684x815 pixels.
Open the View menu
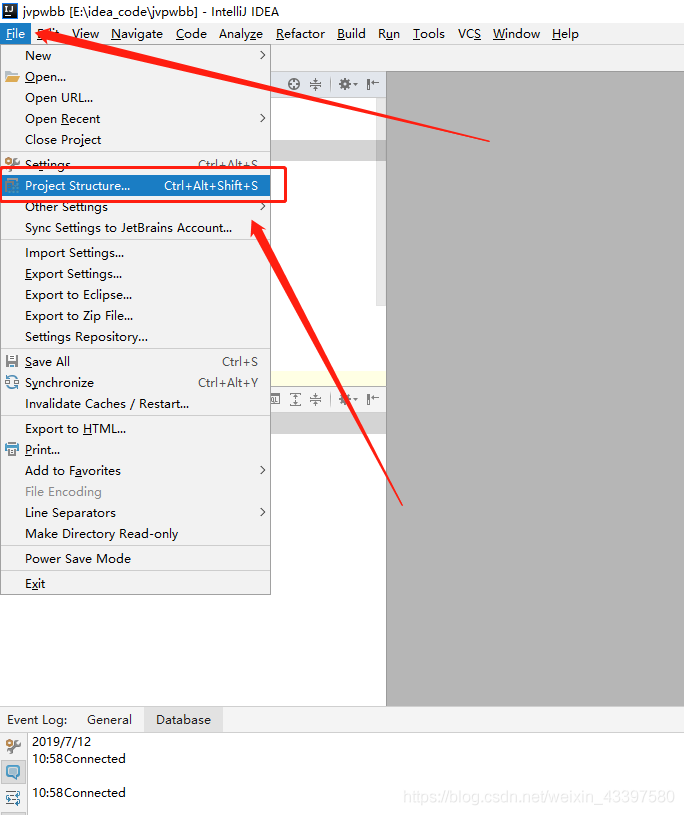click(85, 34)
